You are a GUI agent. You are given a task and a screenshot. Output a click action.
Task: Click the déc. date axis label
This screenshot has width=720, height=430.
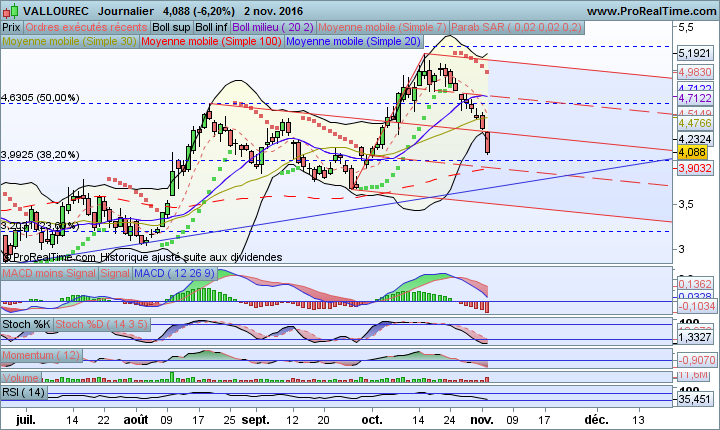(596, 419)
